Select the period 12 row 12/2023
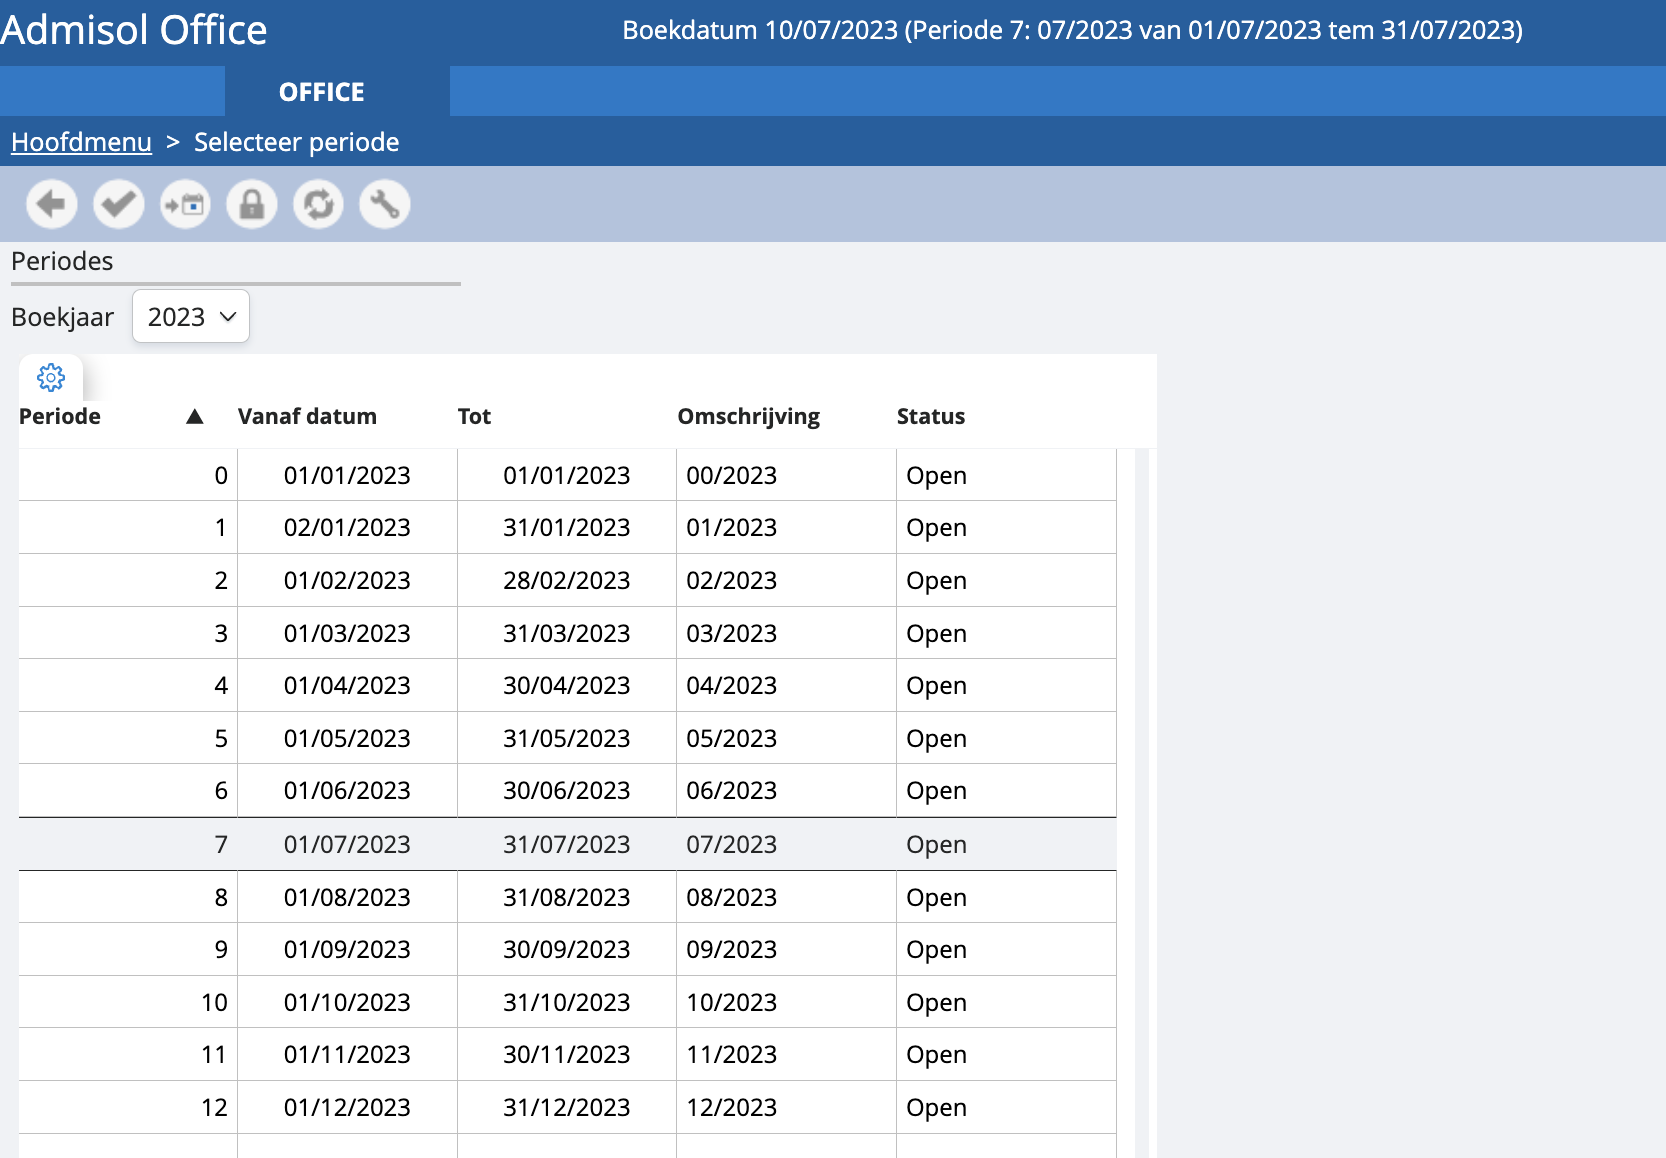1666x1158 pixels. click(x=731, y=1108)
